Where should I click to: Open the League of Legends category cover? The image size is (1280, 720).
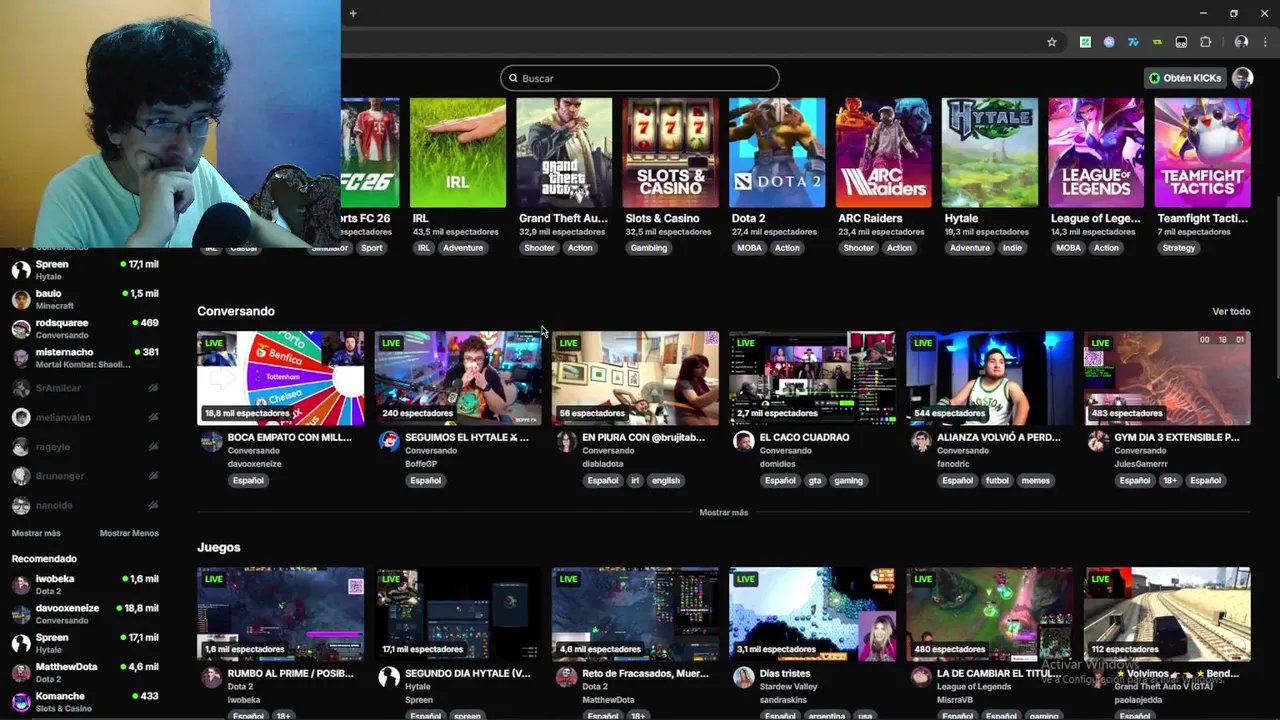(1096, 152)
